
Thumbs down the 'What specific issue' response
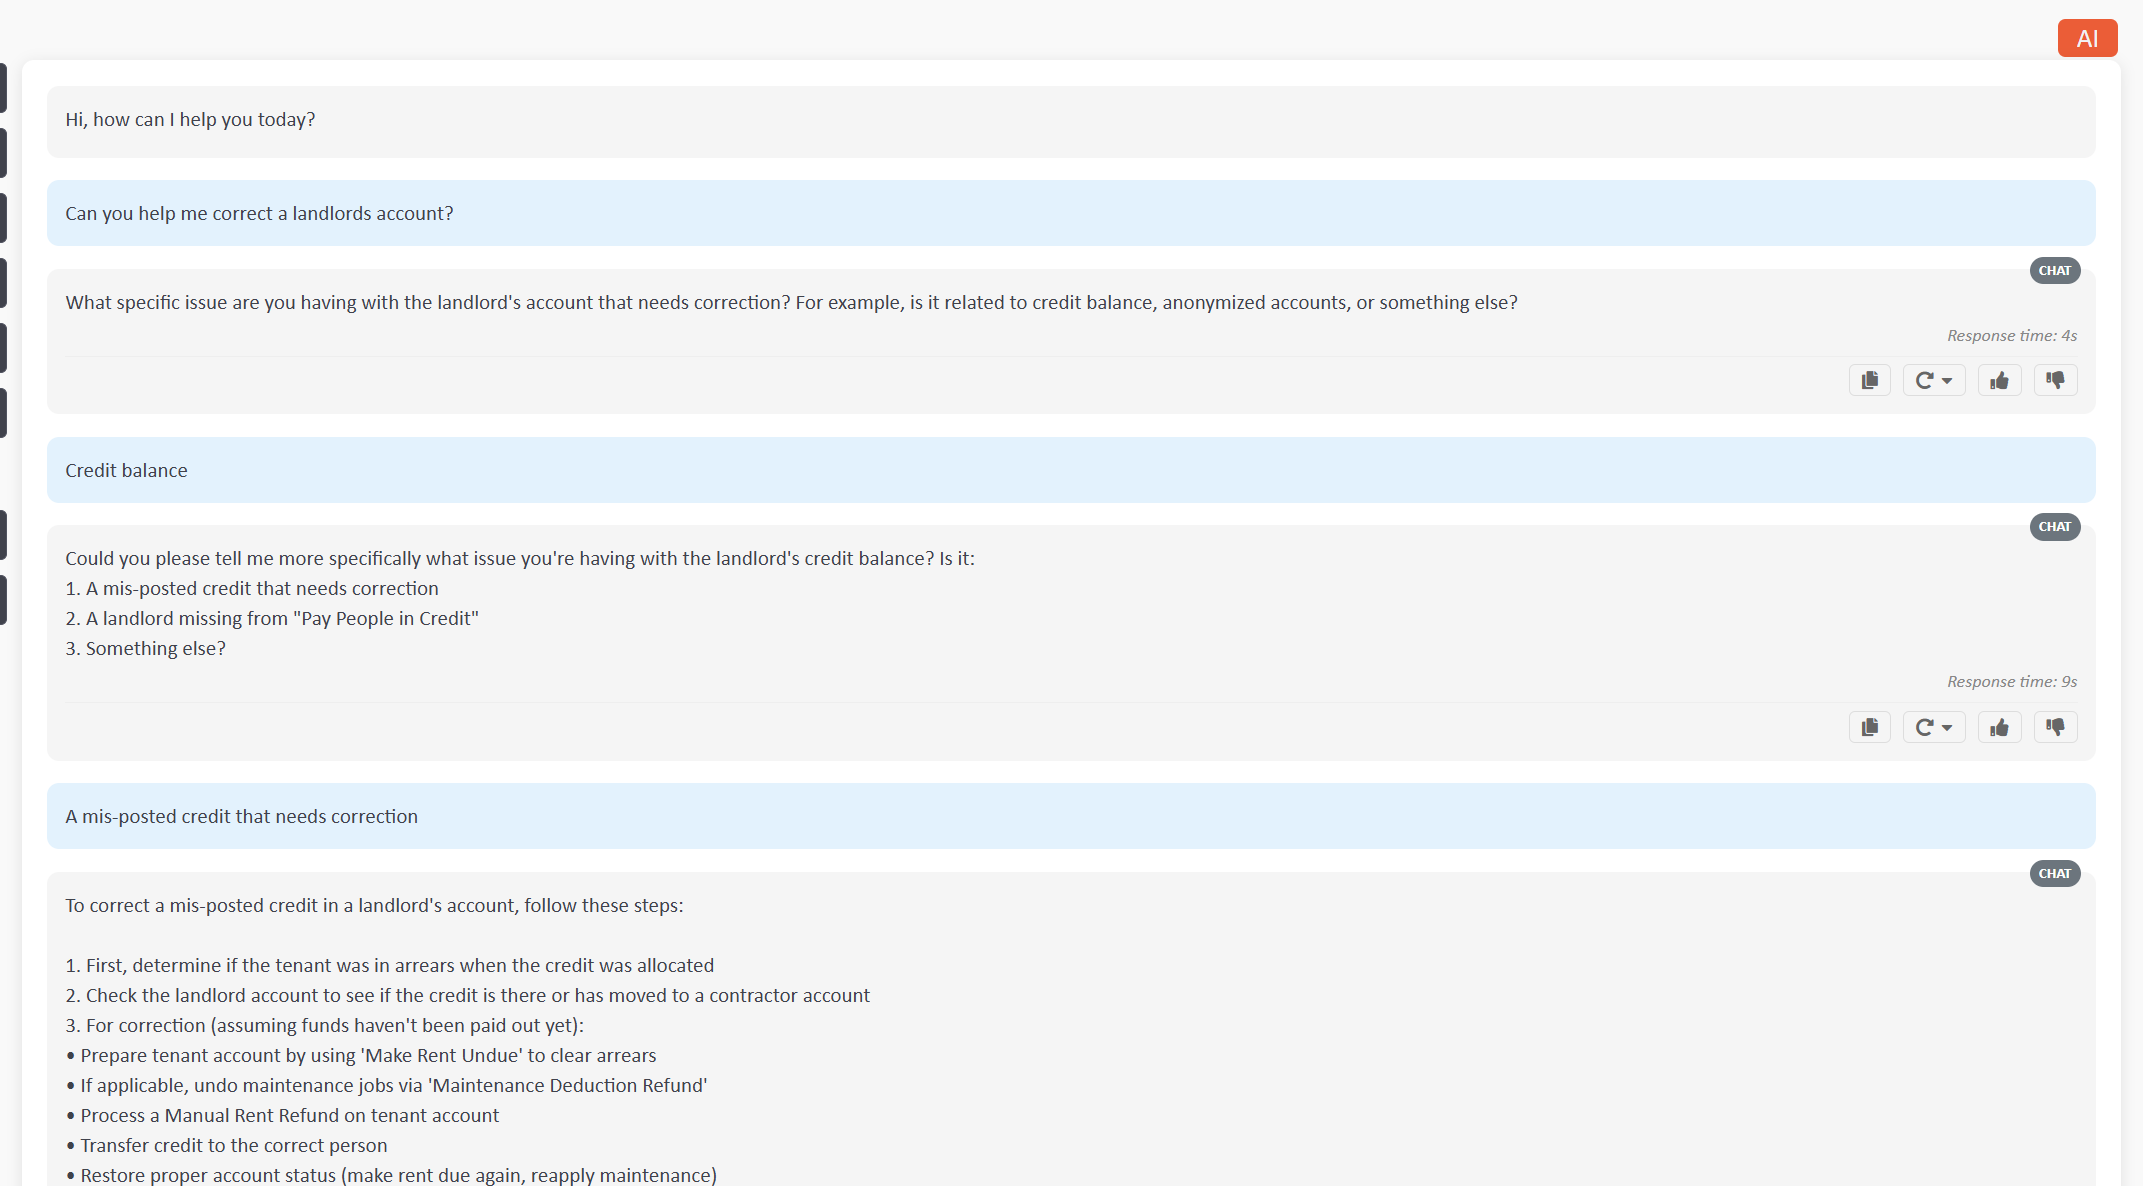click(2055, 380)
